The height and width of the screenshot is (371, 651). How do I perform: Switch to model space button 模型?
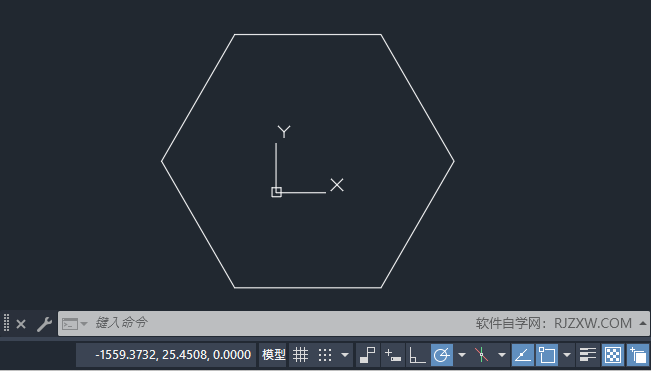(273, 355)
